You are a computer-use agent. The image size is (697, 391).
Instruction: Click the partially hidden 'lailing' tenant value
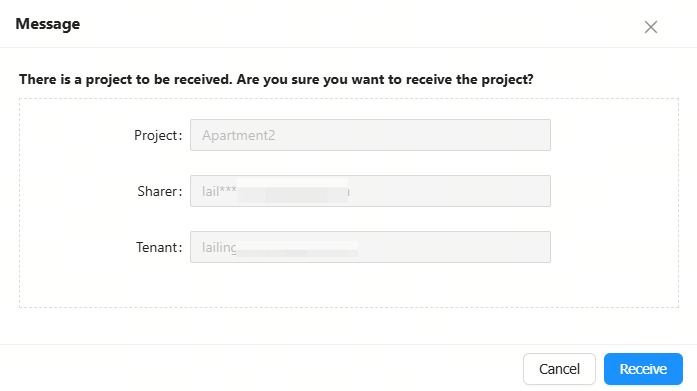point(219,247)
